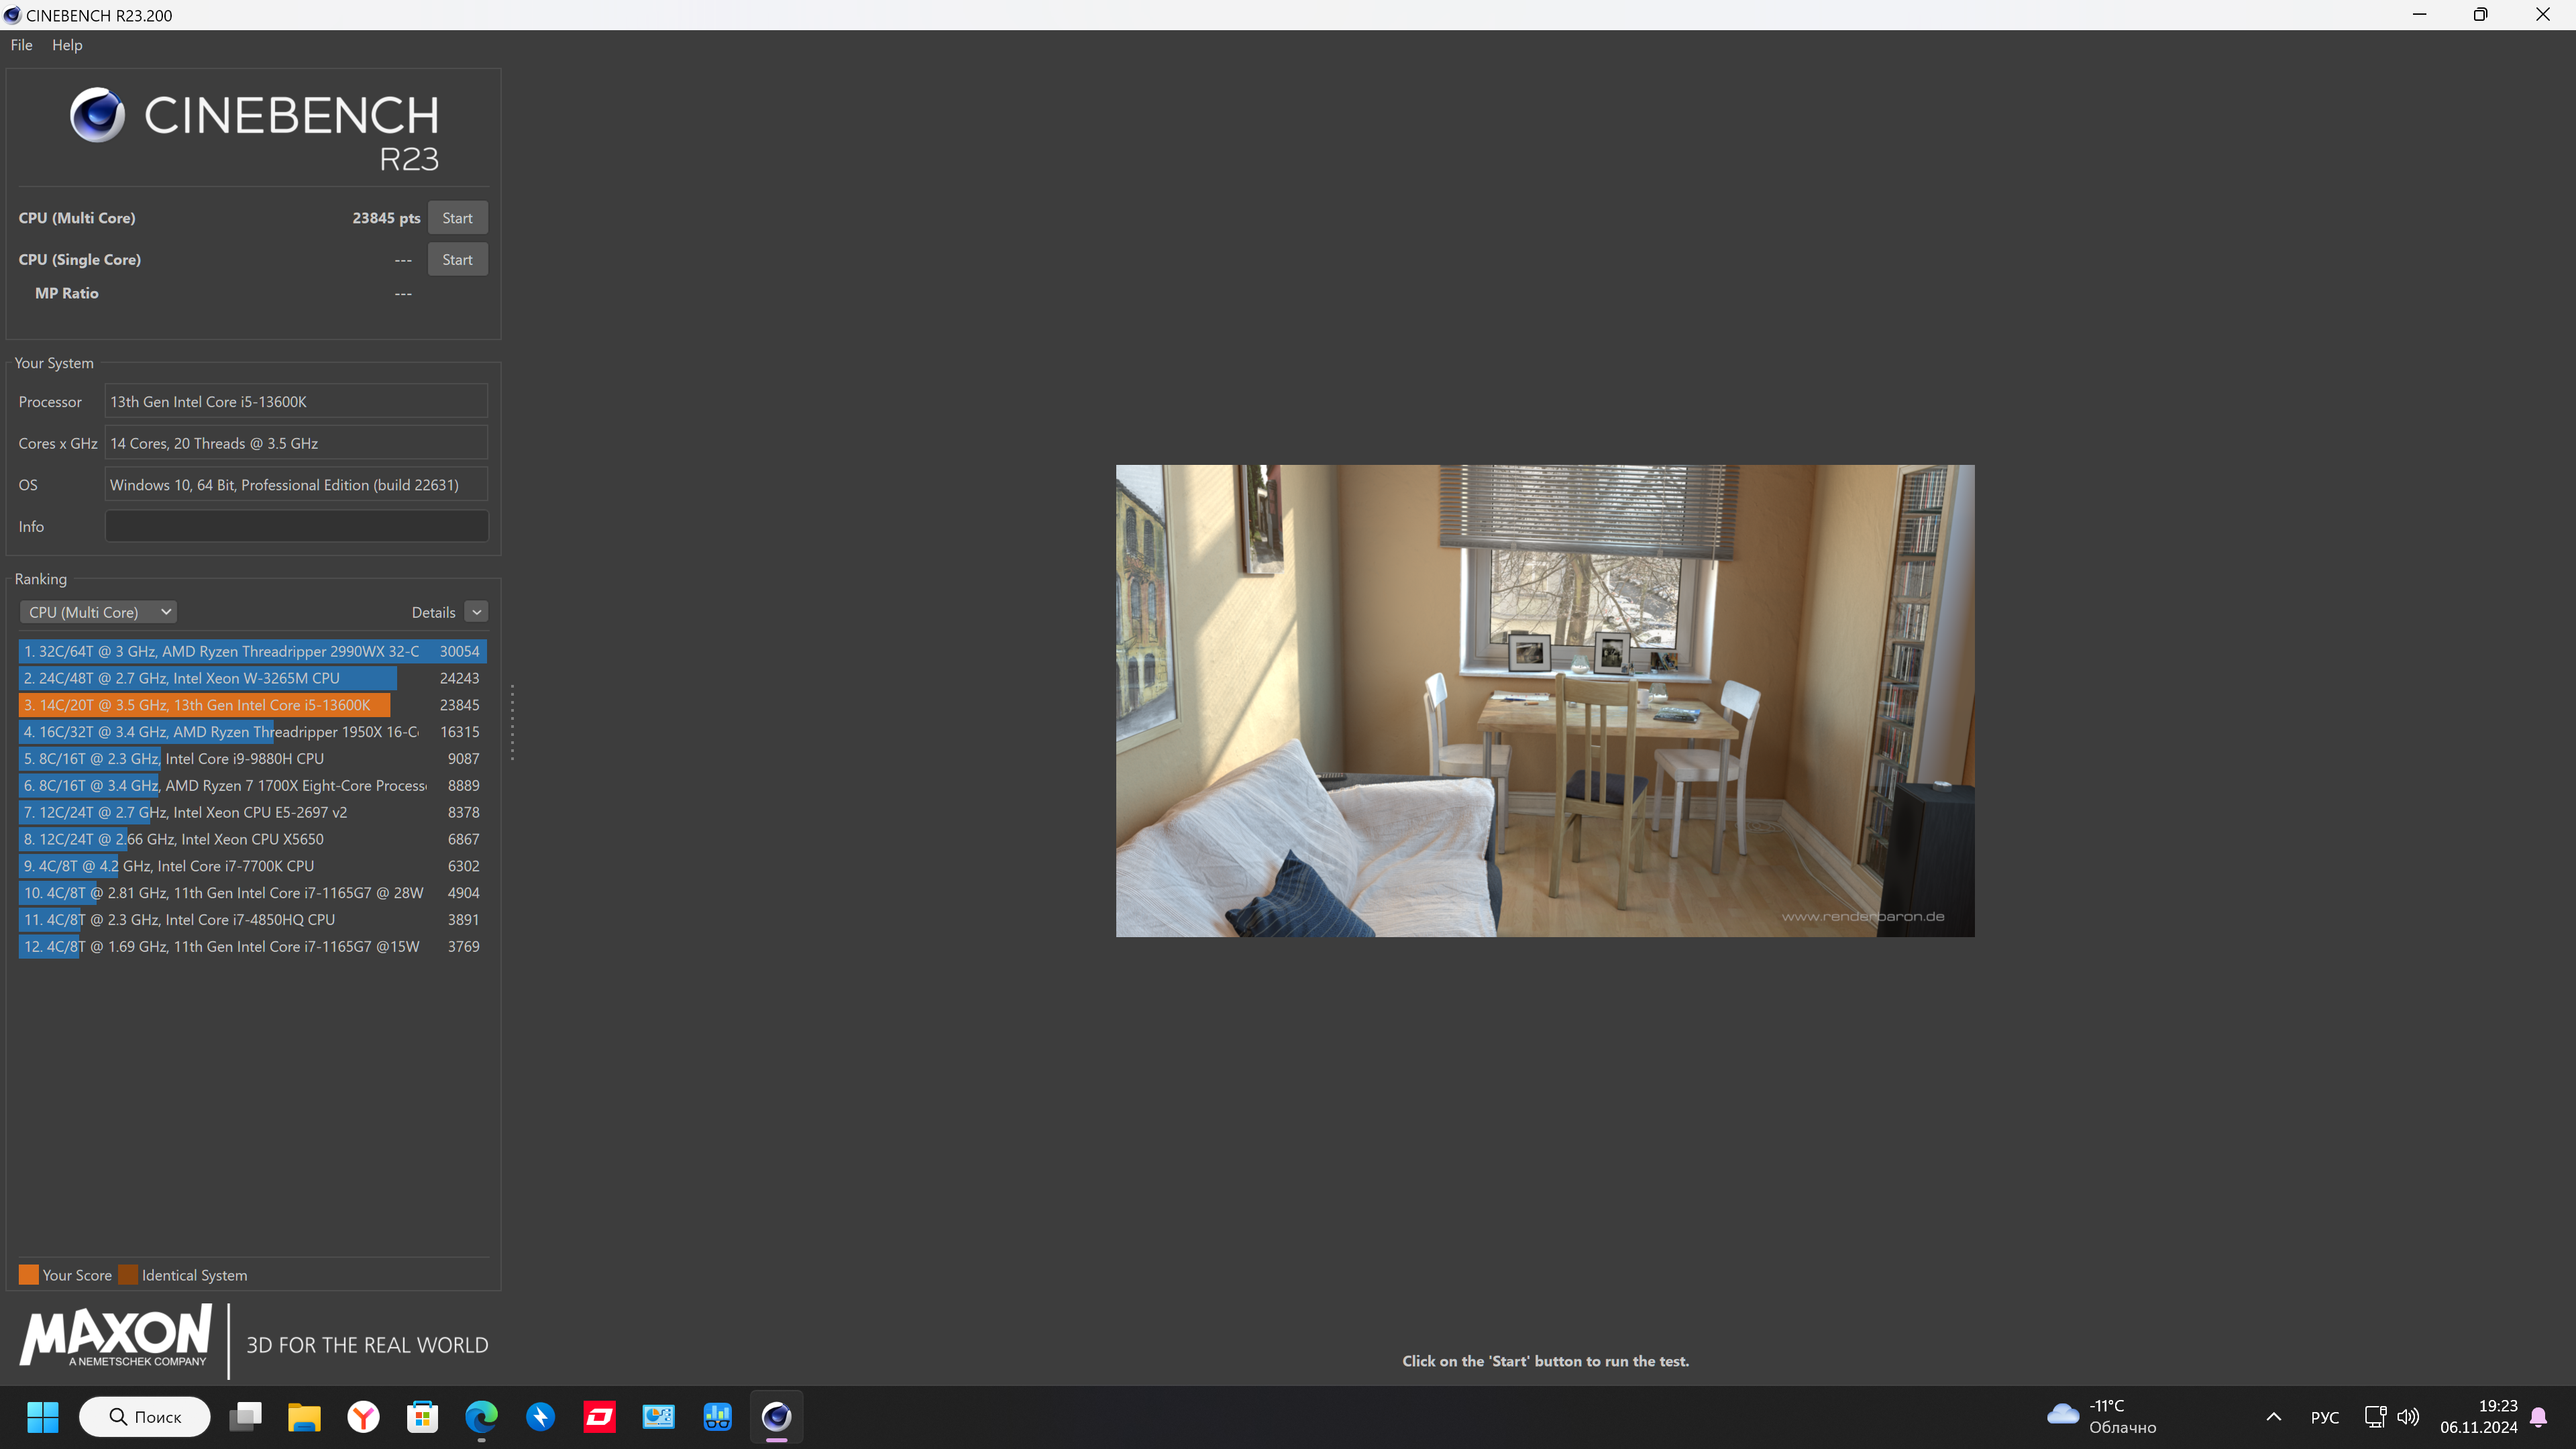
Task: Click the Info text field
Action: (x=296, y=526)
